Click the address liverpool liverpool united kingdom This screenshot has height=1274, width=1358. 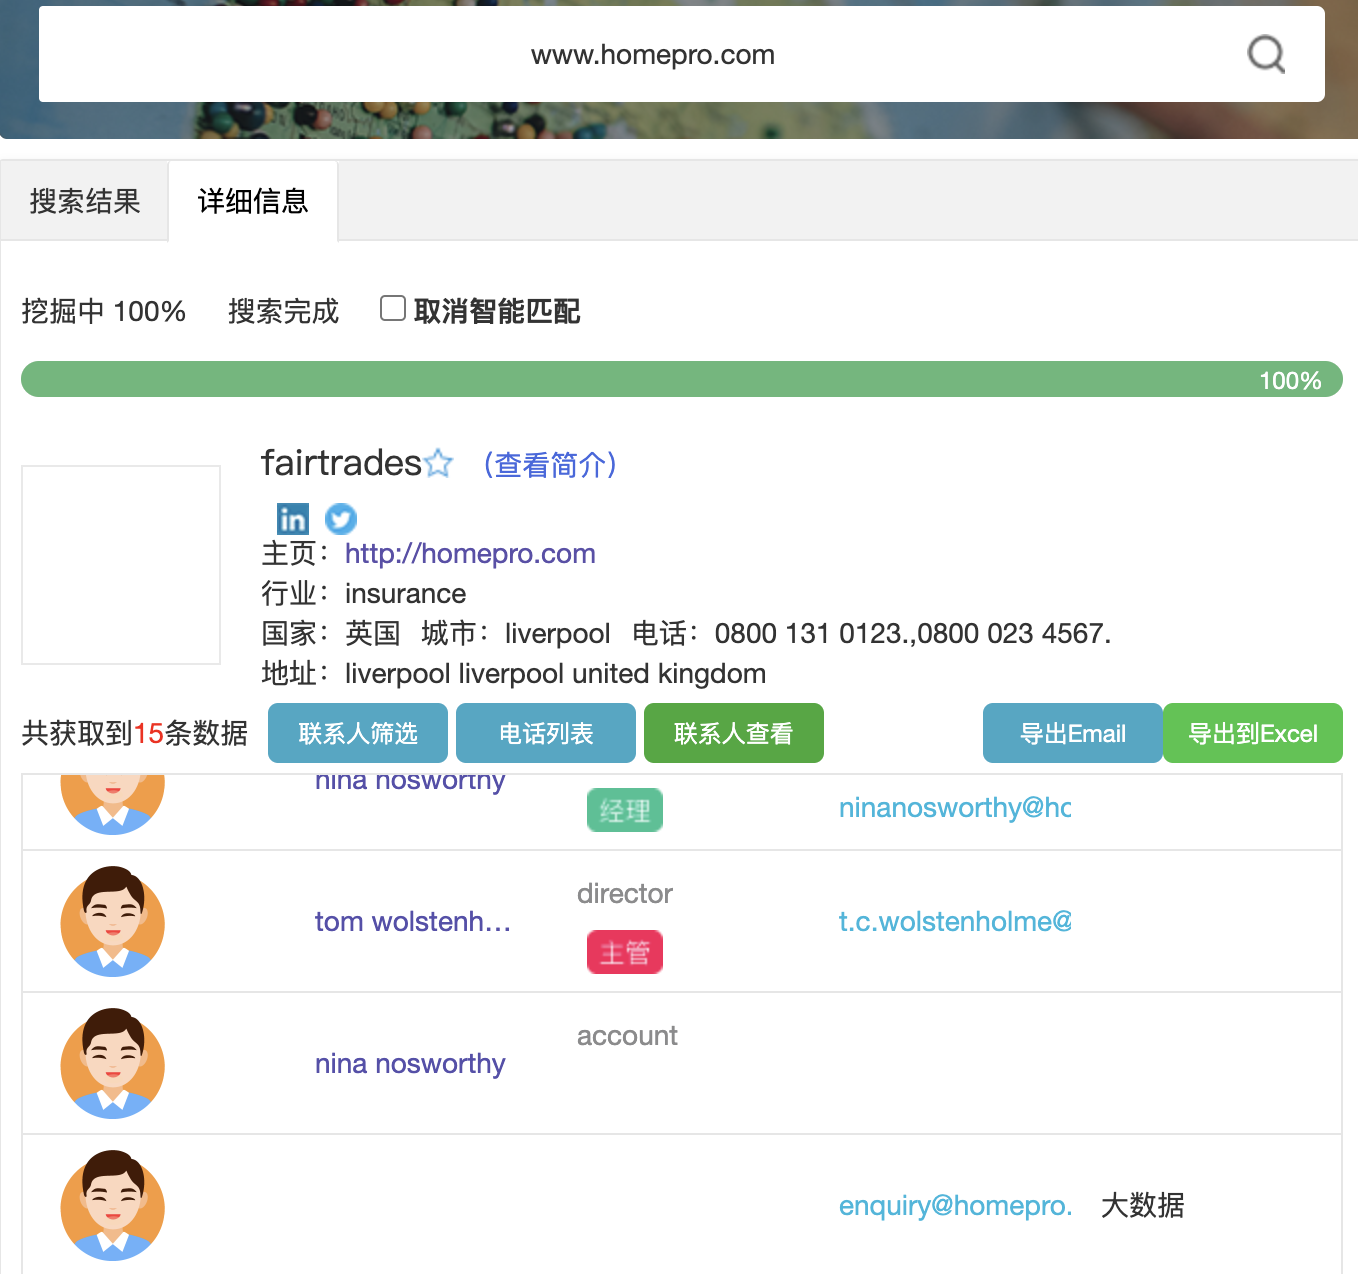(x=555, y=673)
